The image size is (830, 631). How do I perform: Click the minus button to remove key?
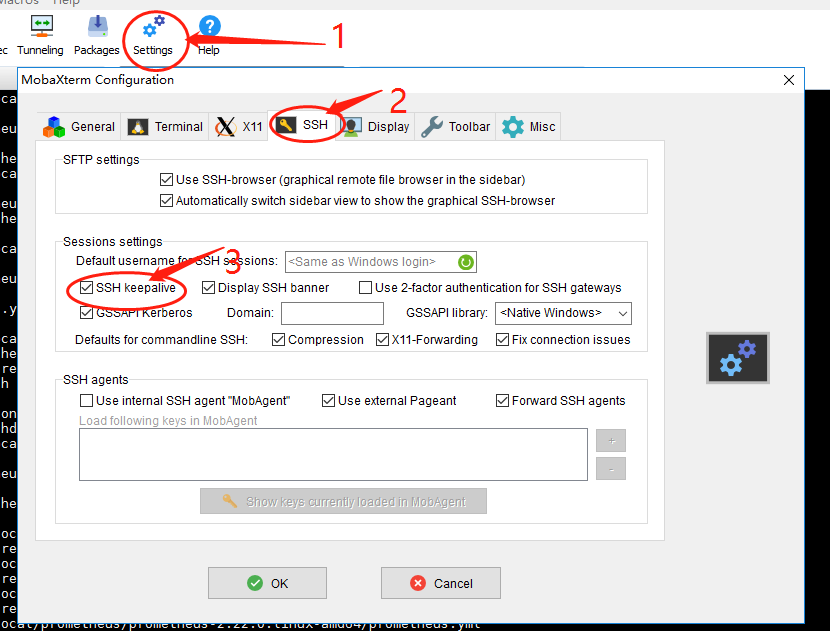click(611, 469)
